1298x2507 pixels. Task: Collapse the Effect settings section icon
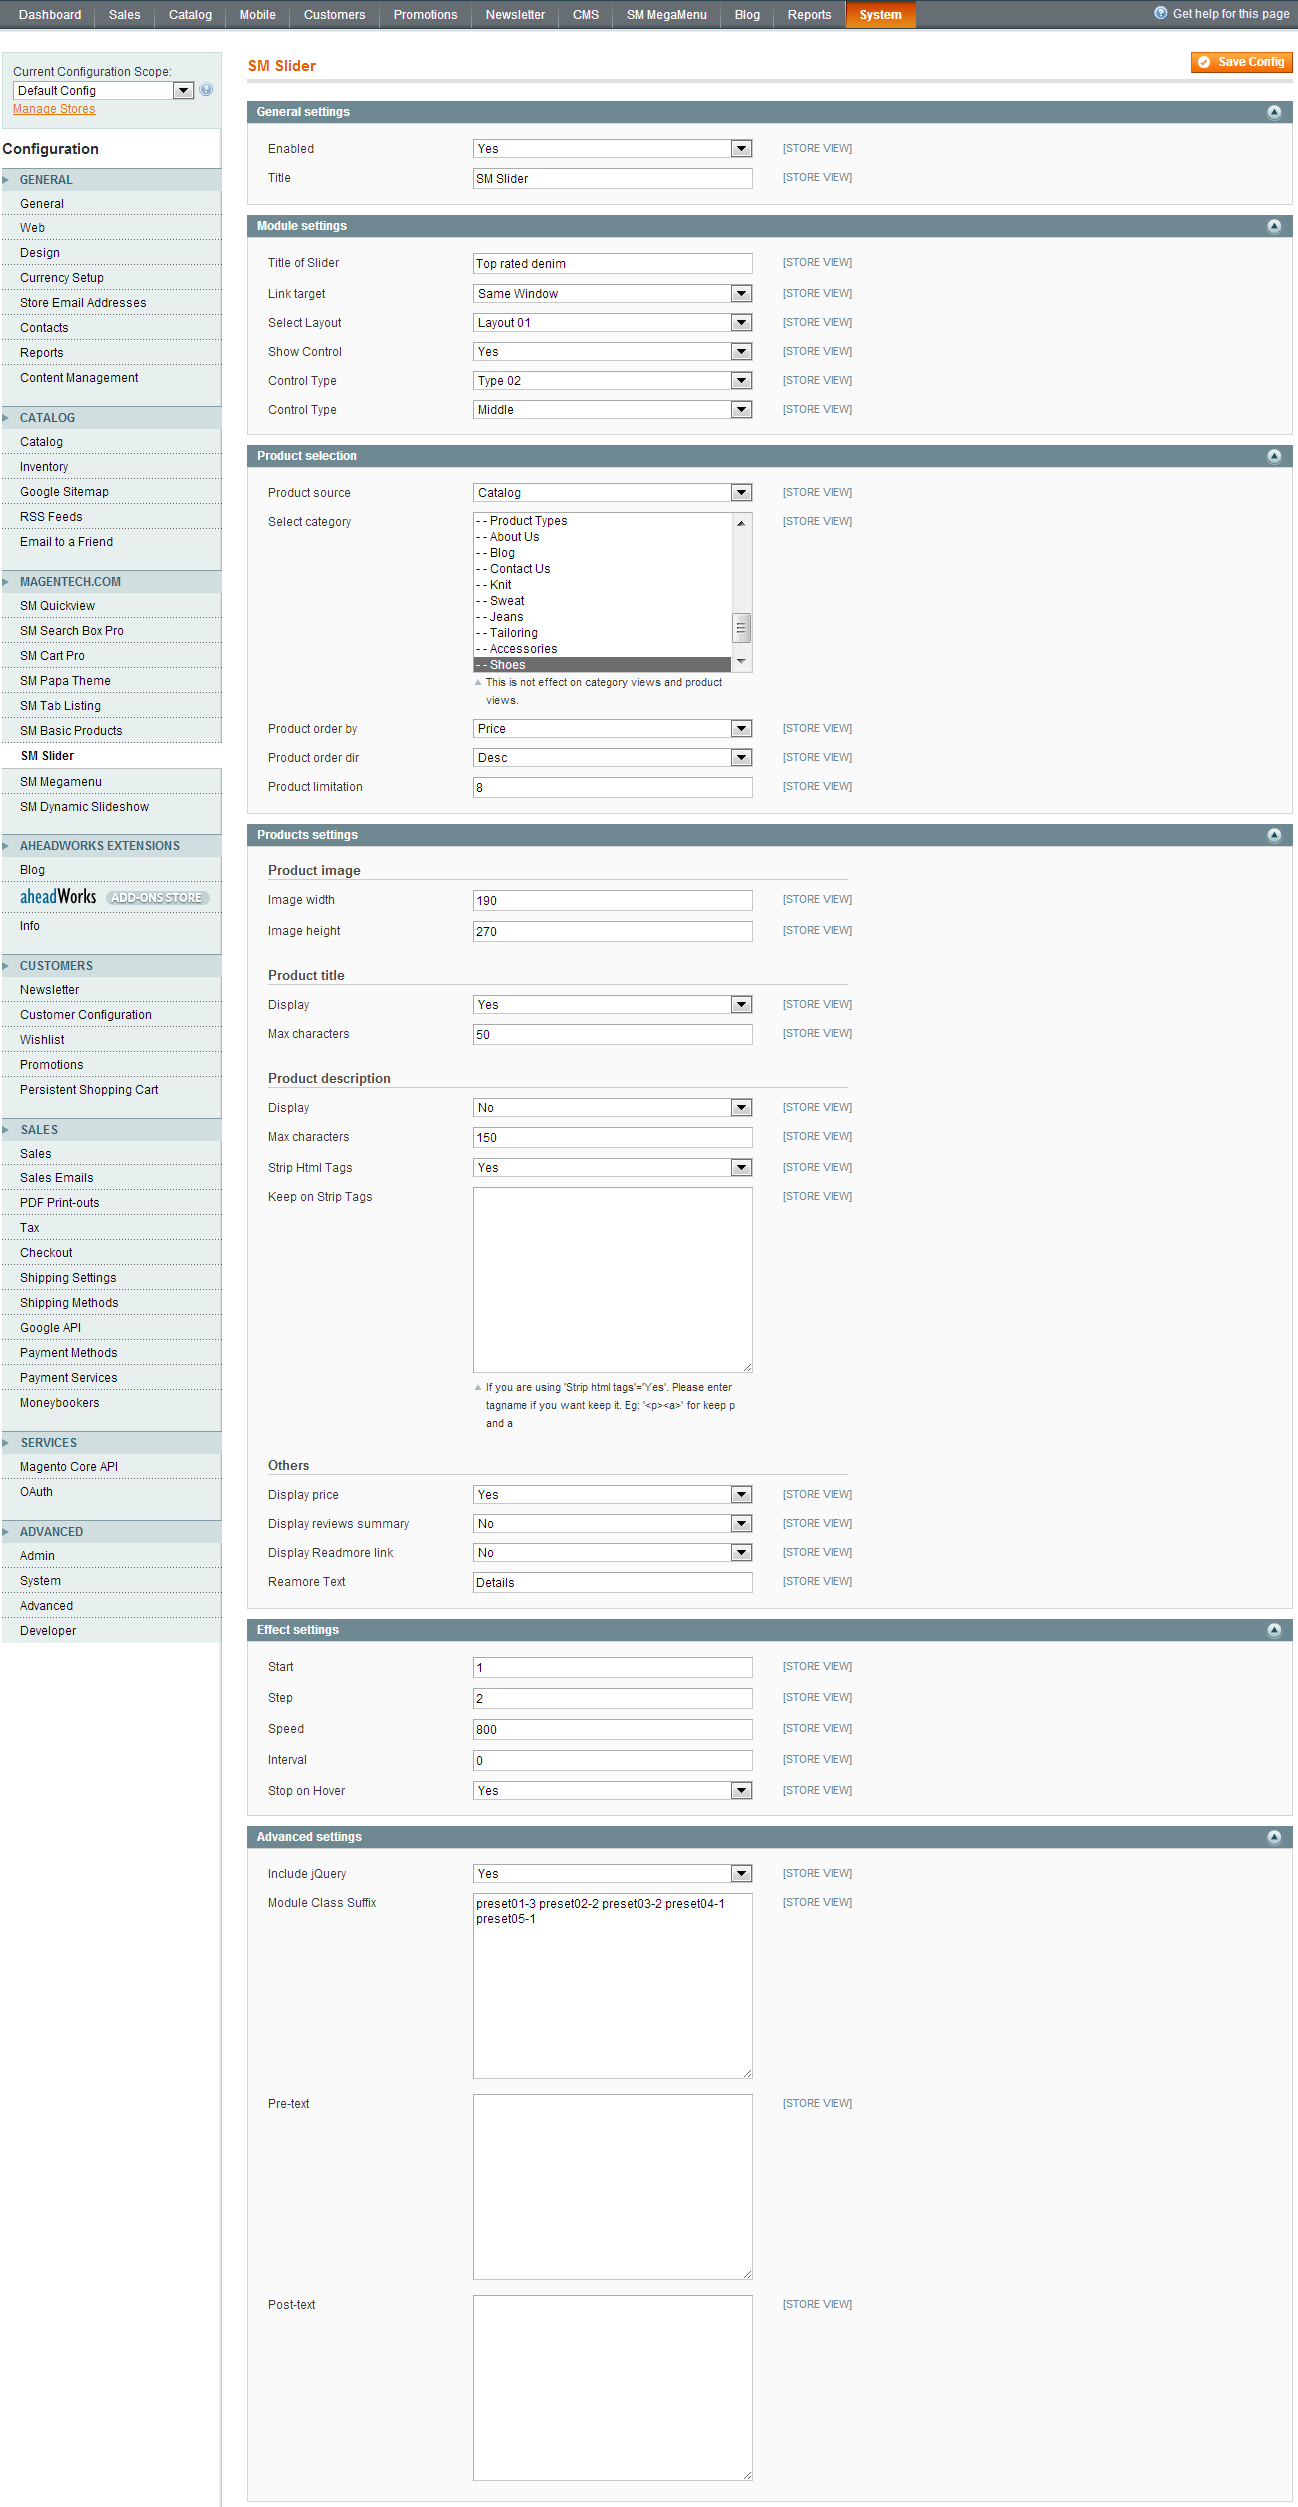[1274, 1630]
